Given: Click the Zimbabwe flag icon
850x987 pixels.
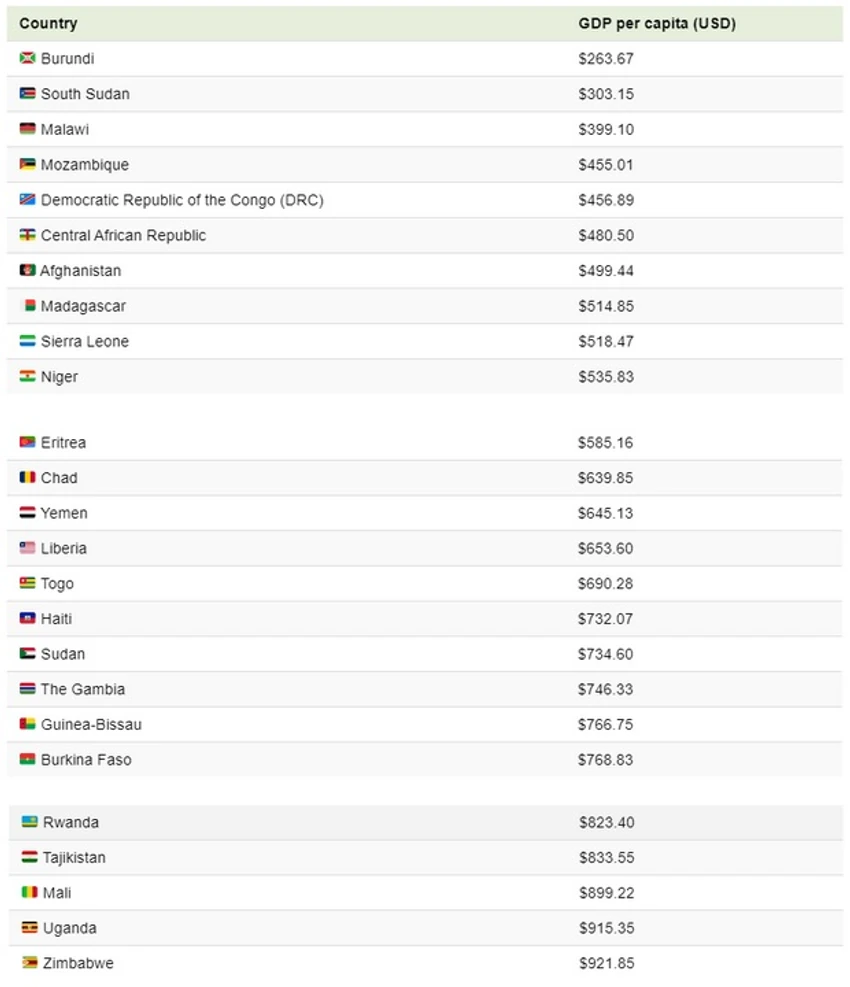Looking at the screenshot, I should pyautogui.click(x=29, y=962).
